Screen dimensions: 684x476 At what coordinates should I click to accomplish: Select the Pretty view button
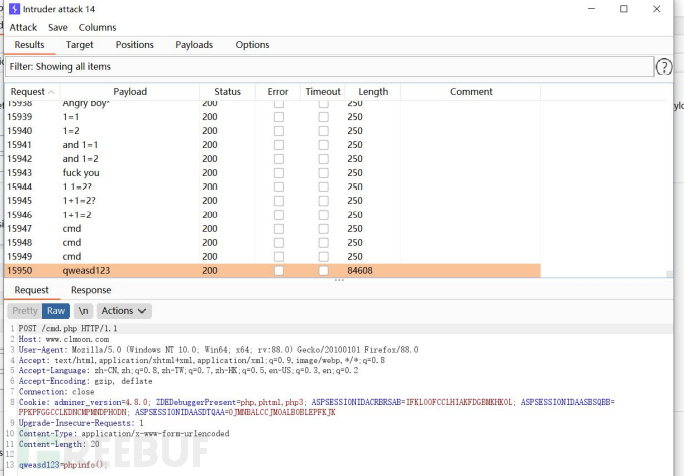pyautogui.click(x=25, y=311)
